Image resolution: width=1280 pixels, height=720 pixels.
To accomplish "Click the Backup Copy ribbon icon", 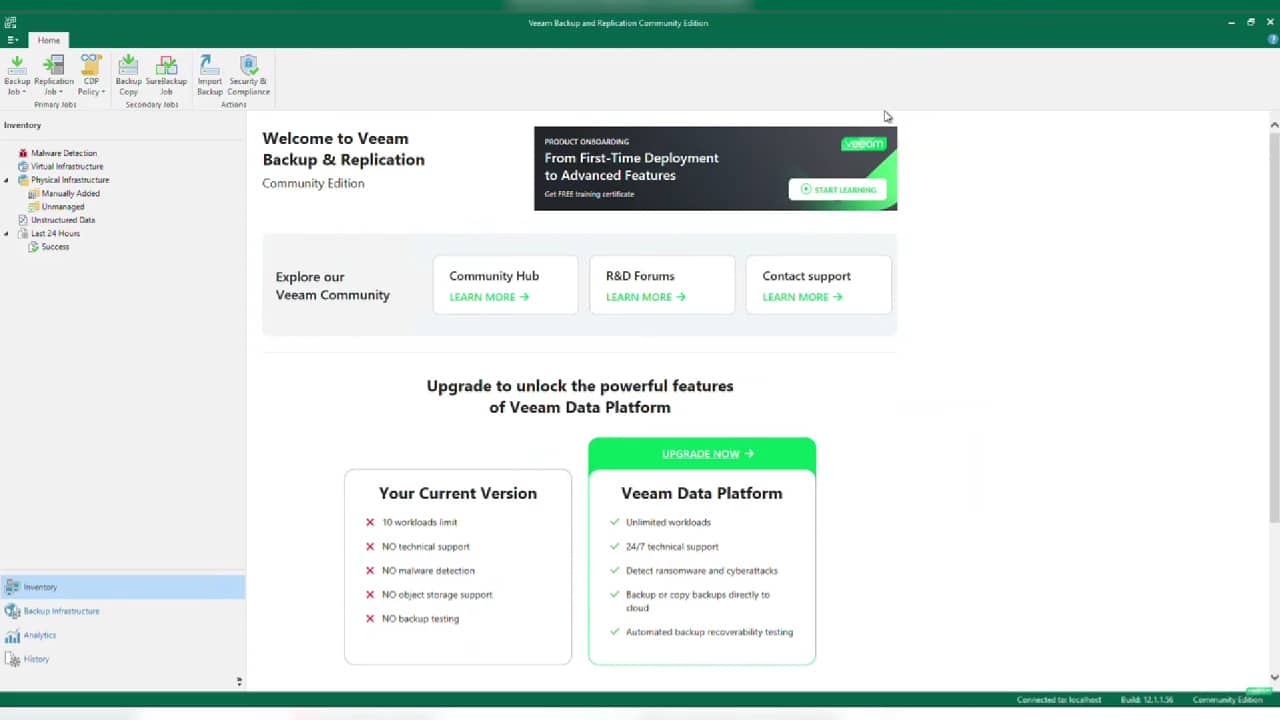I will 128,75.
